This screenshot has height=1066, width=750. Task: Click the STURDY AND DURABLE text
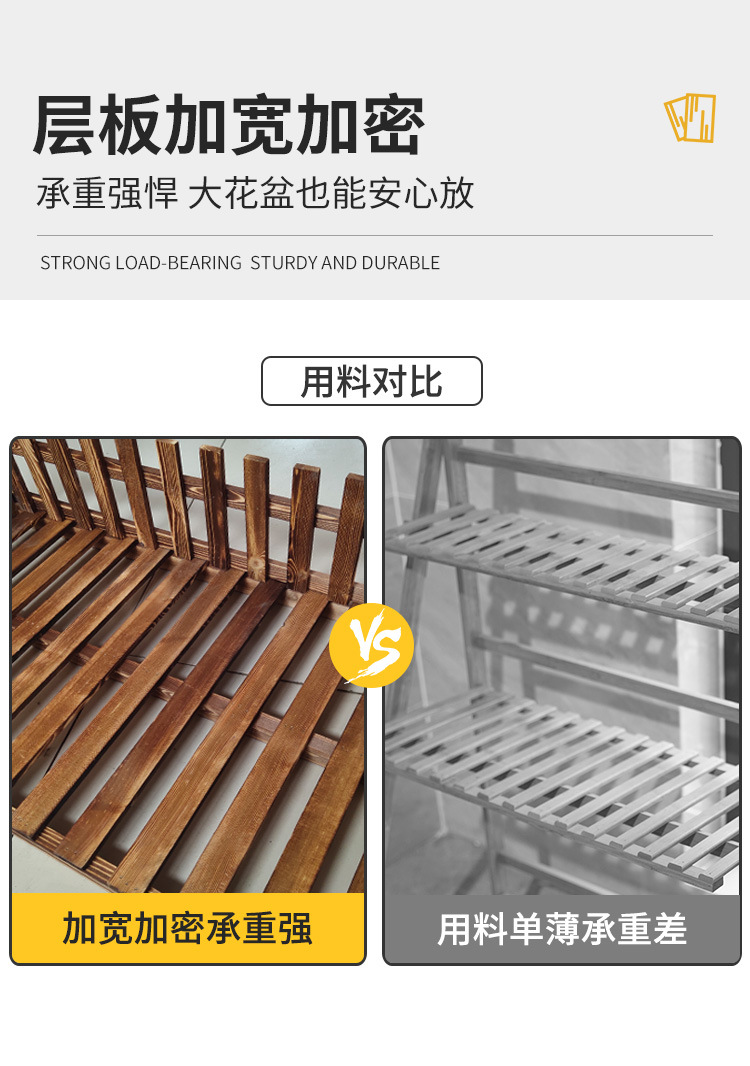pyautogui.click(x=345, y=263)
